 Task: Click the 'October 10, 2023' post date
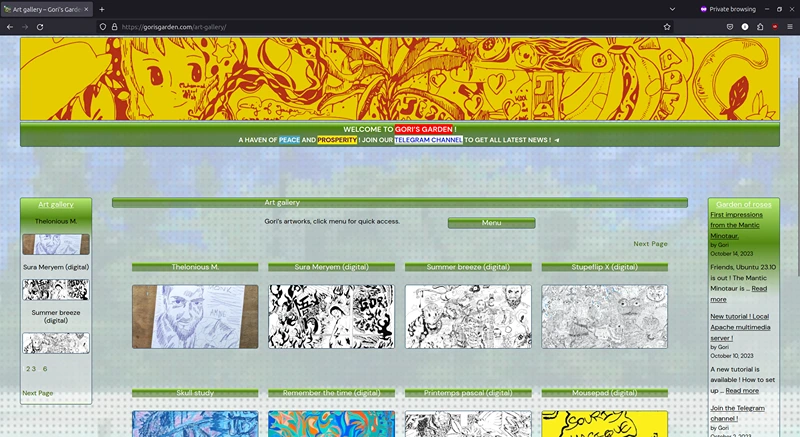(732, 356)
